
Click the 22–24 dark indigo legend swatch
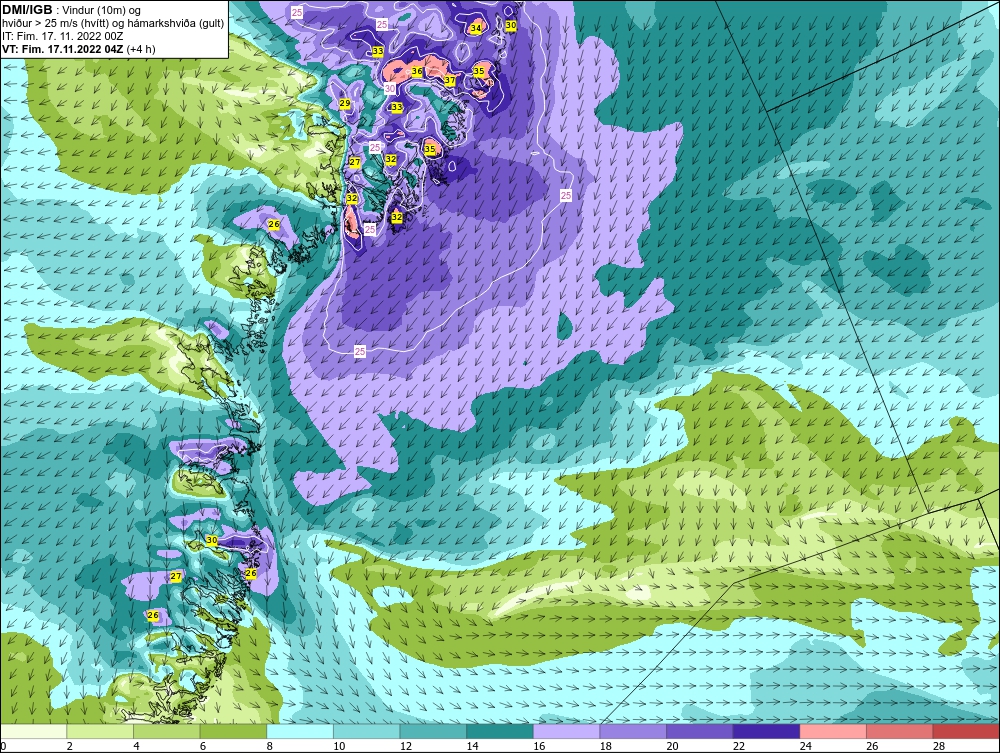[767, 731]
